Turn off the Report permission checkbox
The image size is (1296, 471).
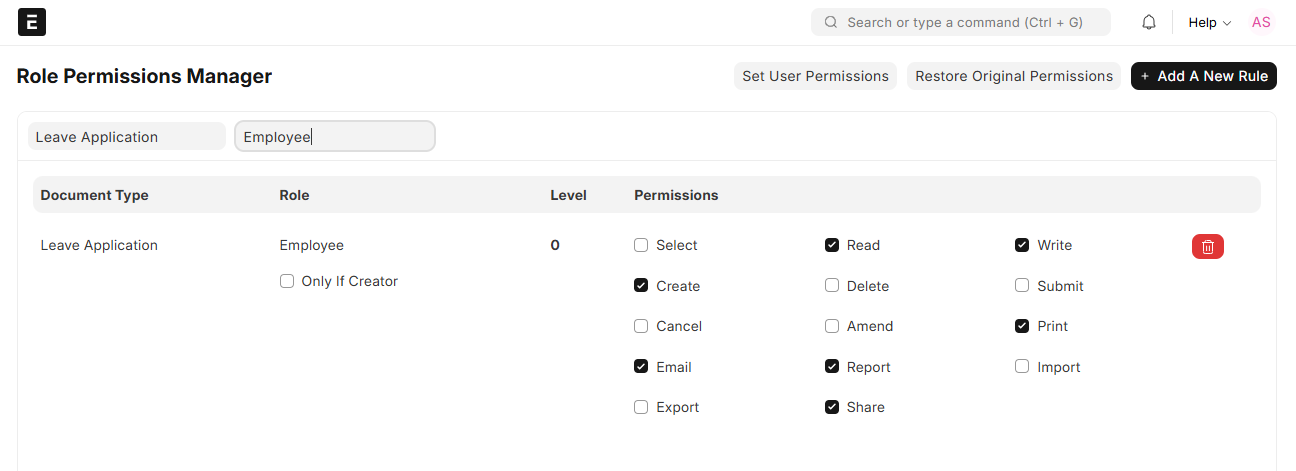[831, 367]
